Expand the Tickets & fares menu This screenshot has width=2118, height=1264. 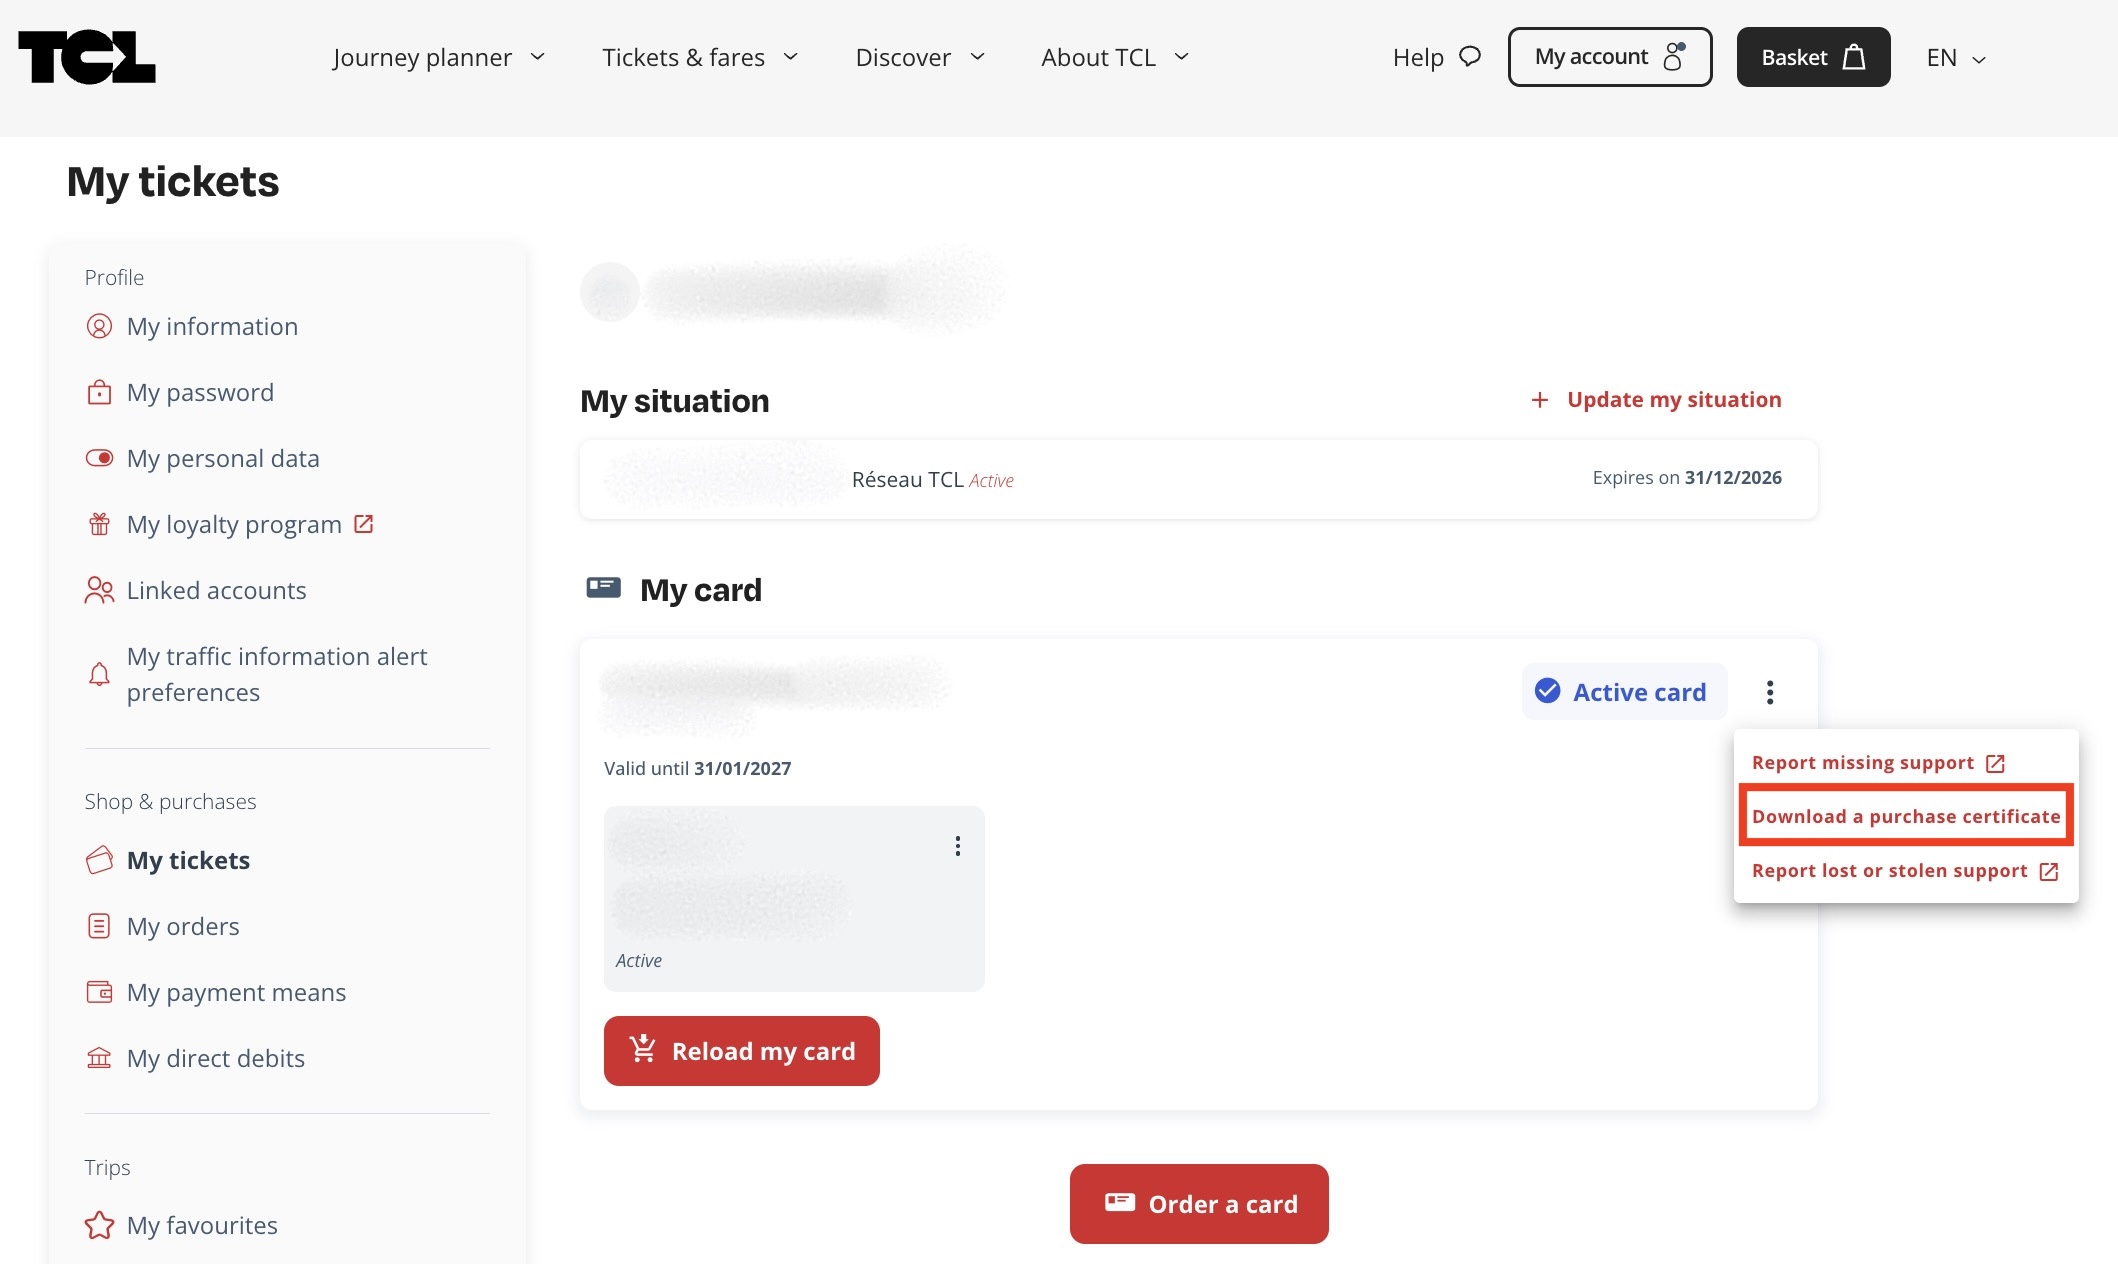[700, 57]
